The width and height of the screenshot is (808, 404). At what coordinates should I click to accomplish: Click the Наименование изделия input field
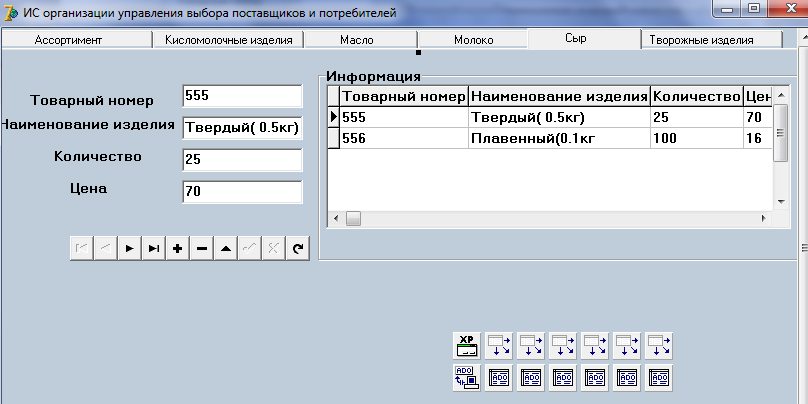(x=242, y=128)
